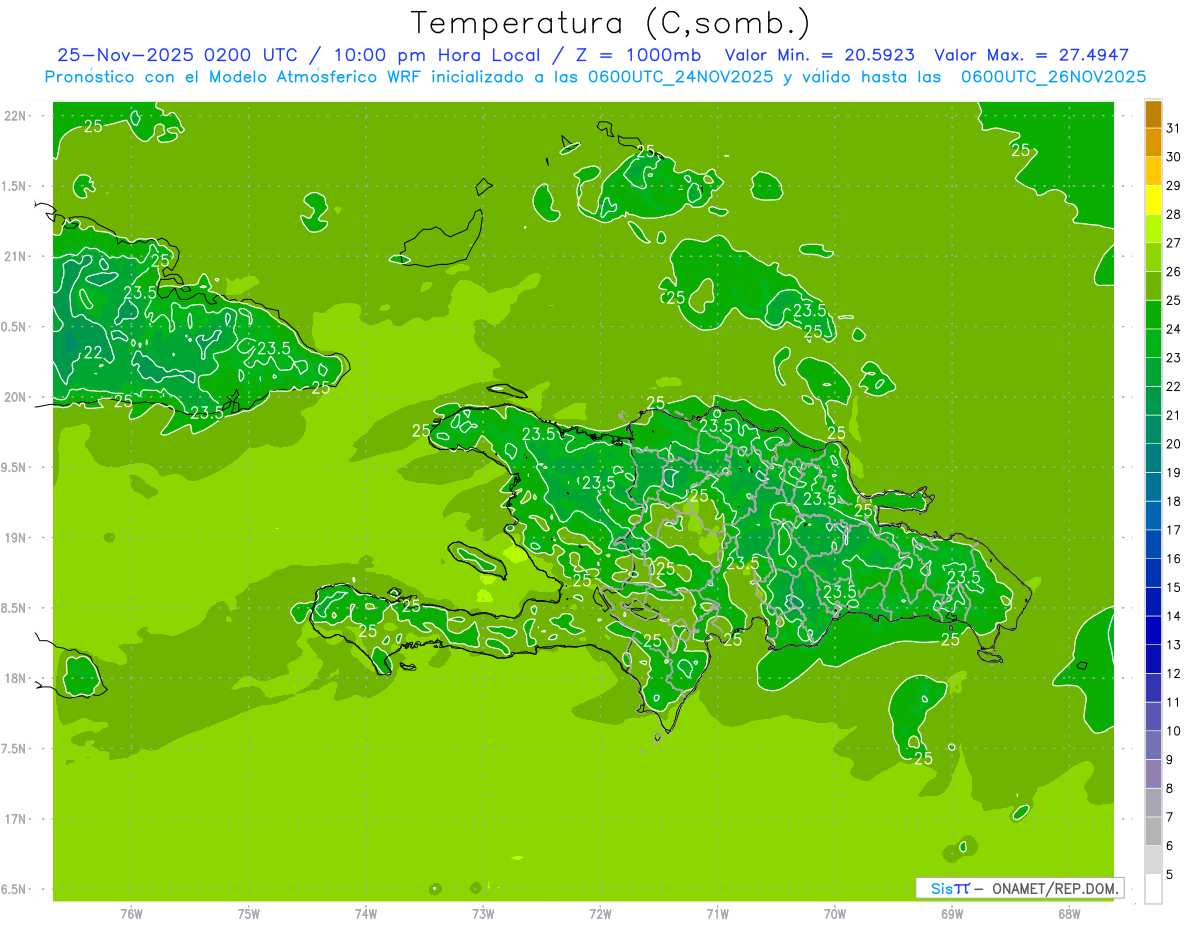Click the "21N" latitude axis label
The width and height of the screenshot is (1200, 927).
[15, 256]
